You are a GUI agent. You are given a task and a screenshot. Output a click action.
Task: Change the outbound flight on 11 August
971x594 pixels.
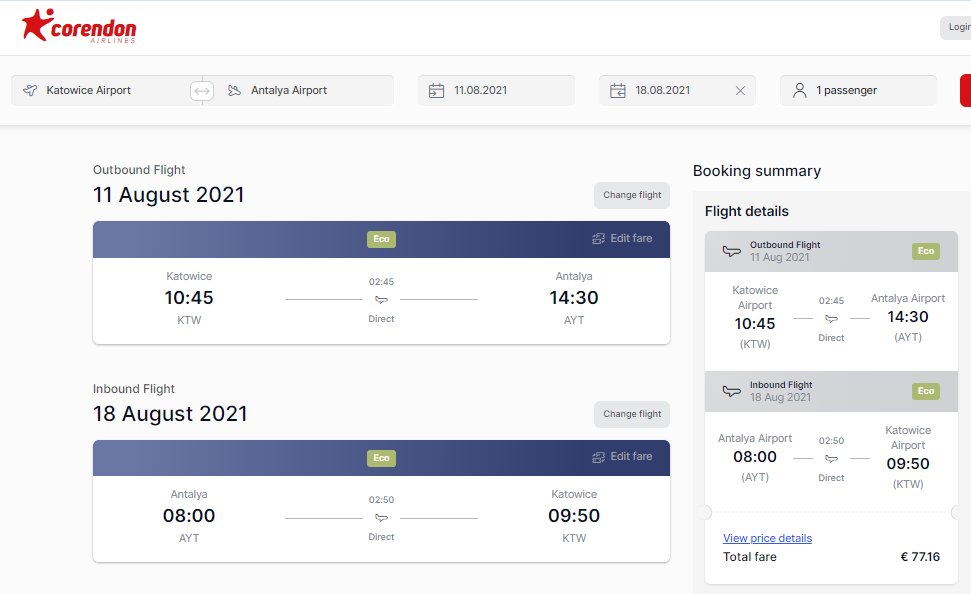(x=632, y=195)
